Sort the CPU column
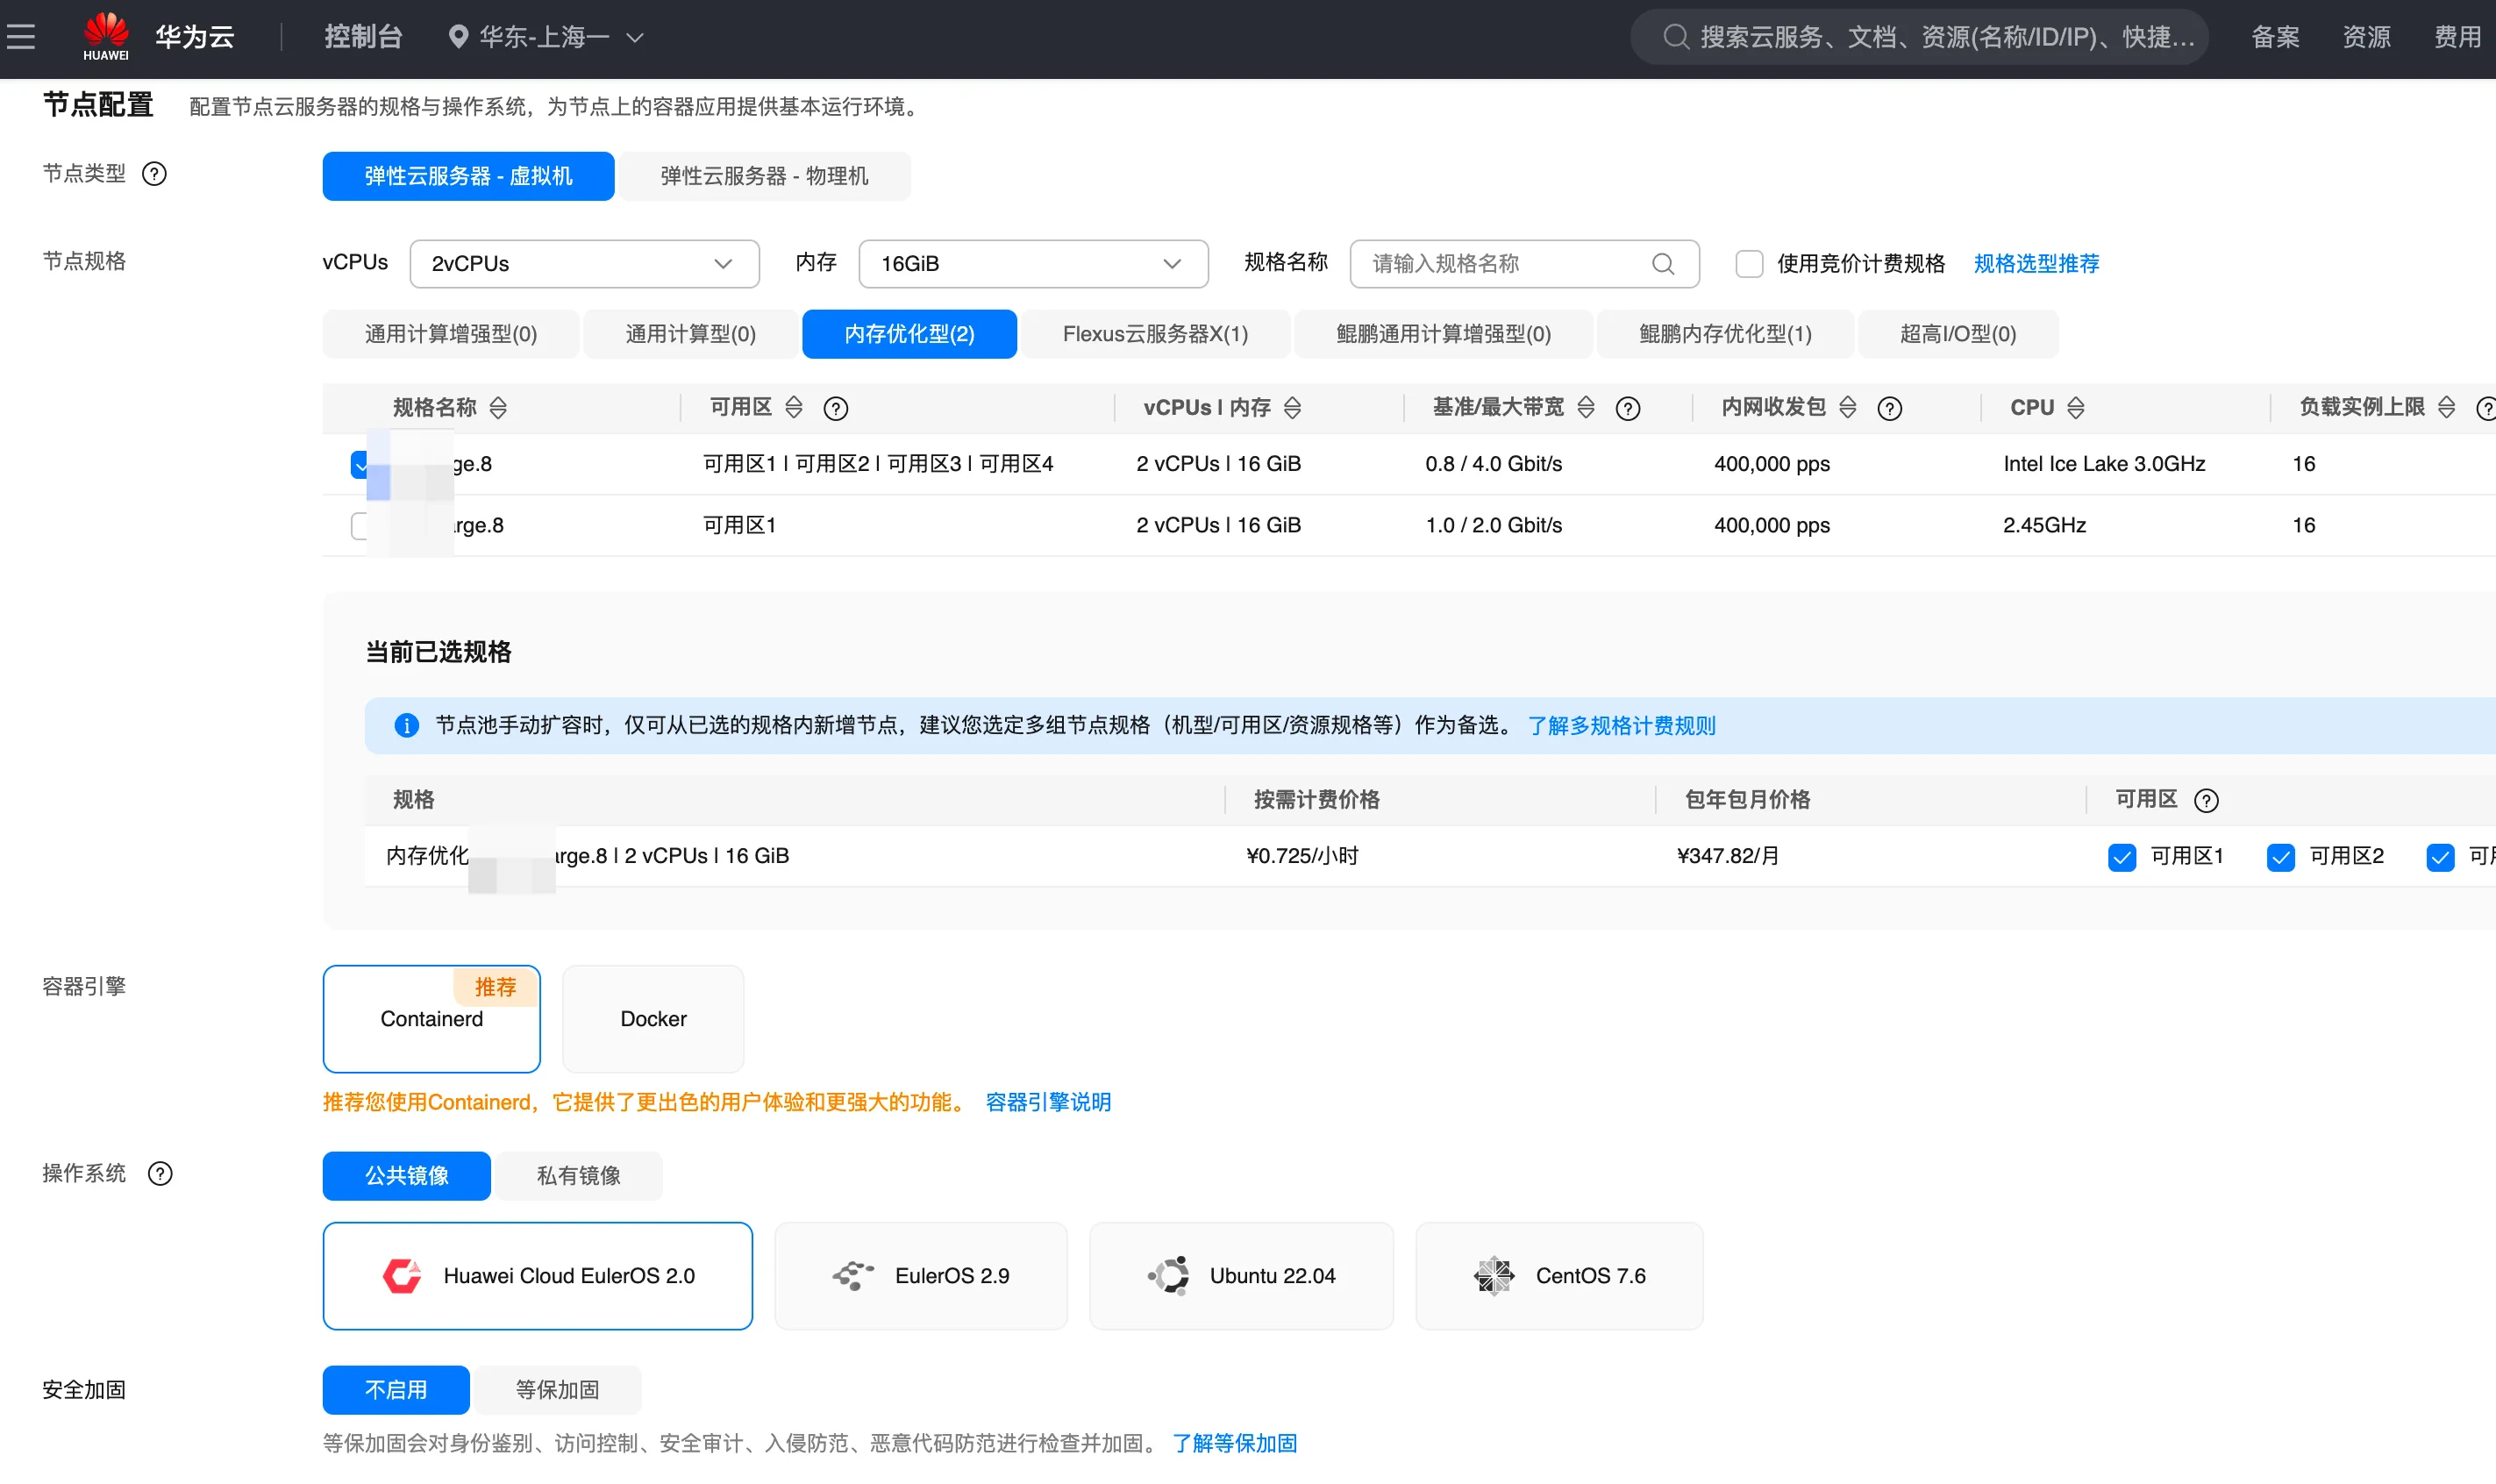This screenshot has height=1484, width=2496. (x=2076, y=407)
